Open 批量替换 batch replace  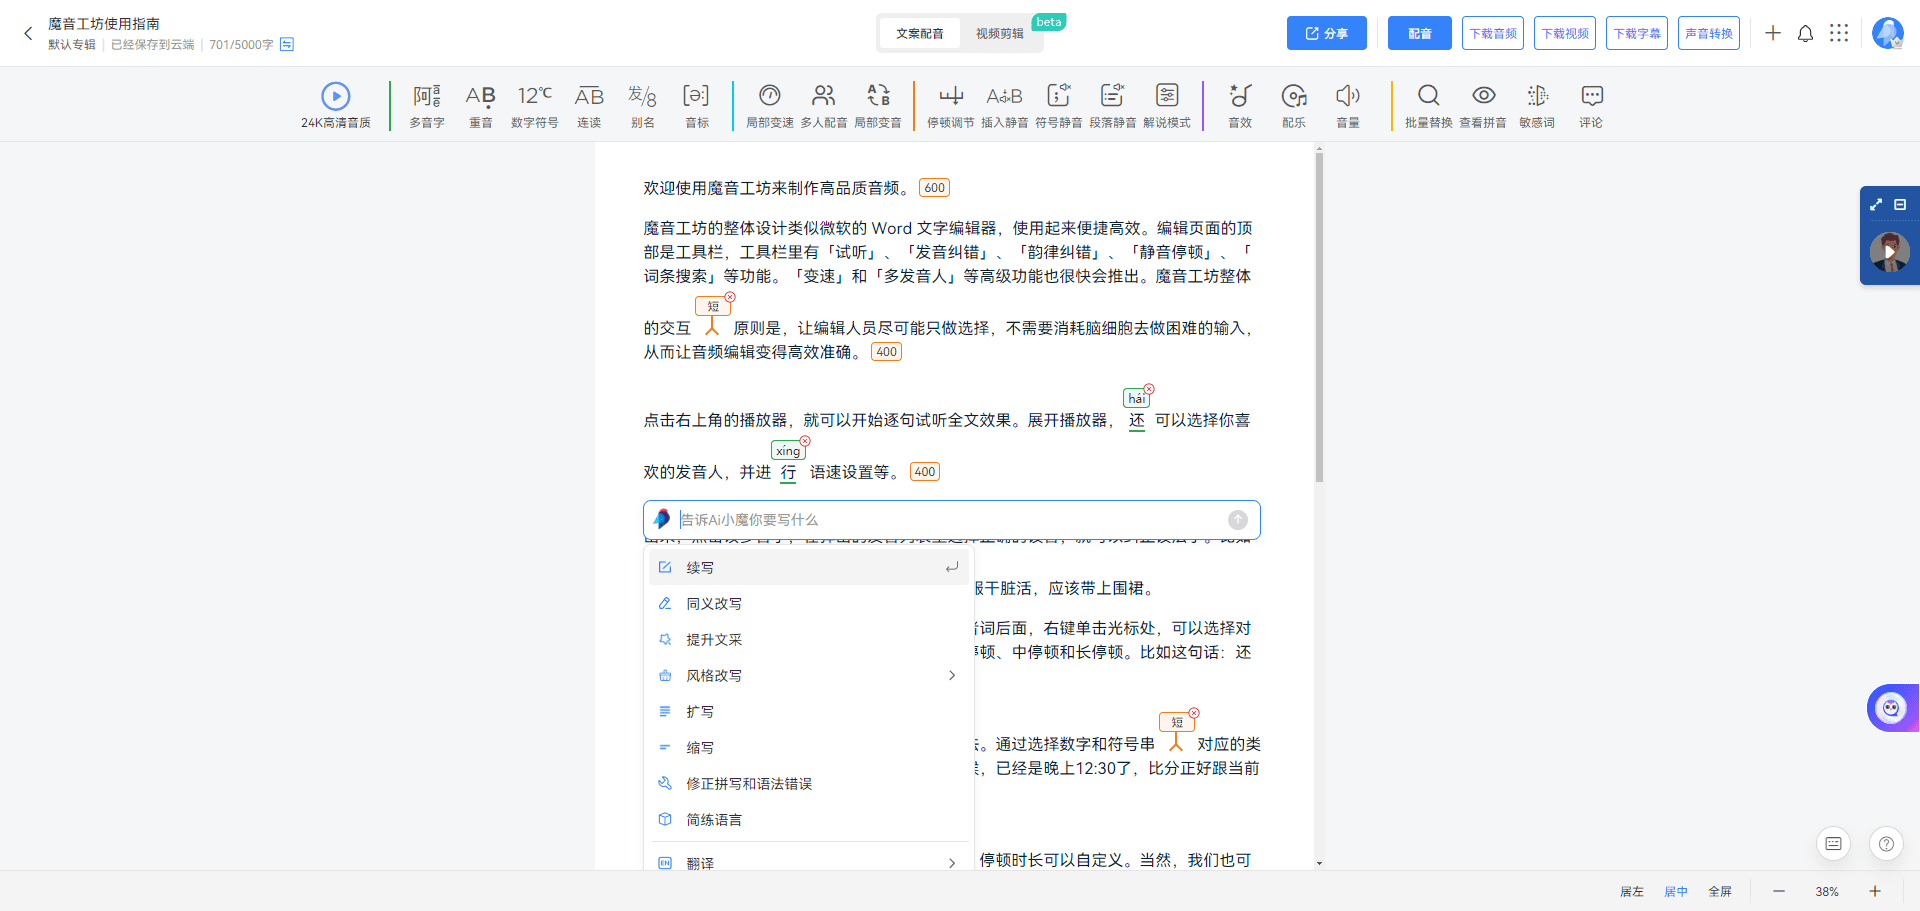[1429, 106]
